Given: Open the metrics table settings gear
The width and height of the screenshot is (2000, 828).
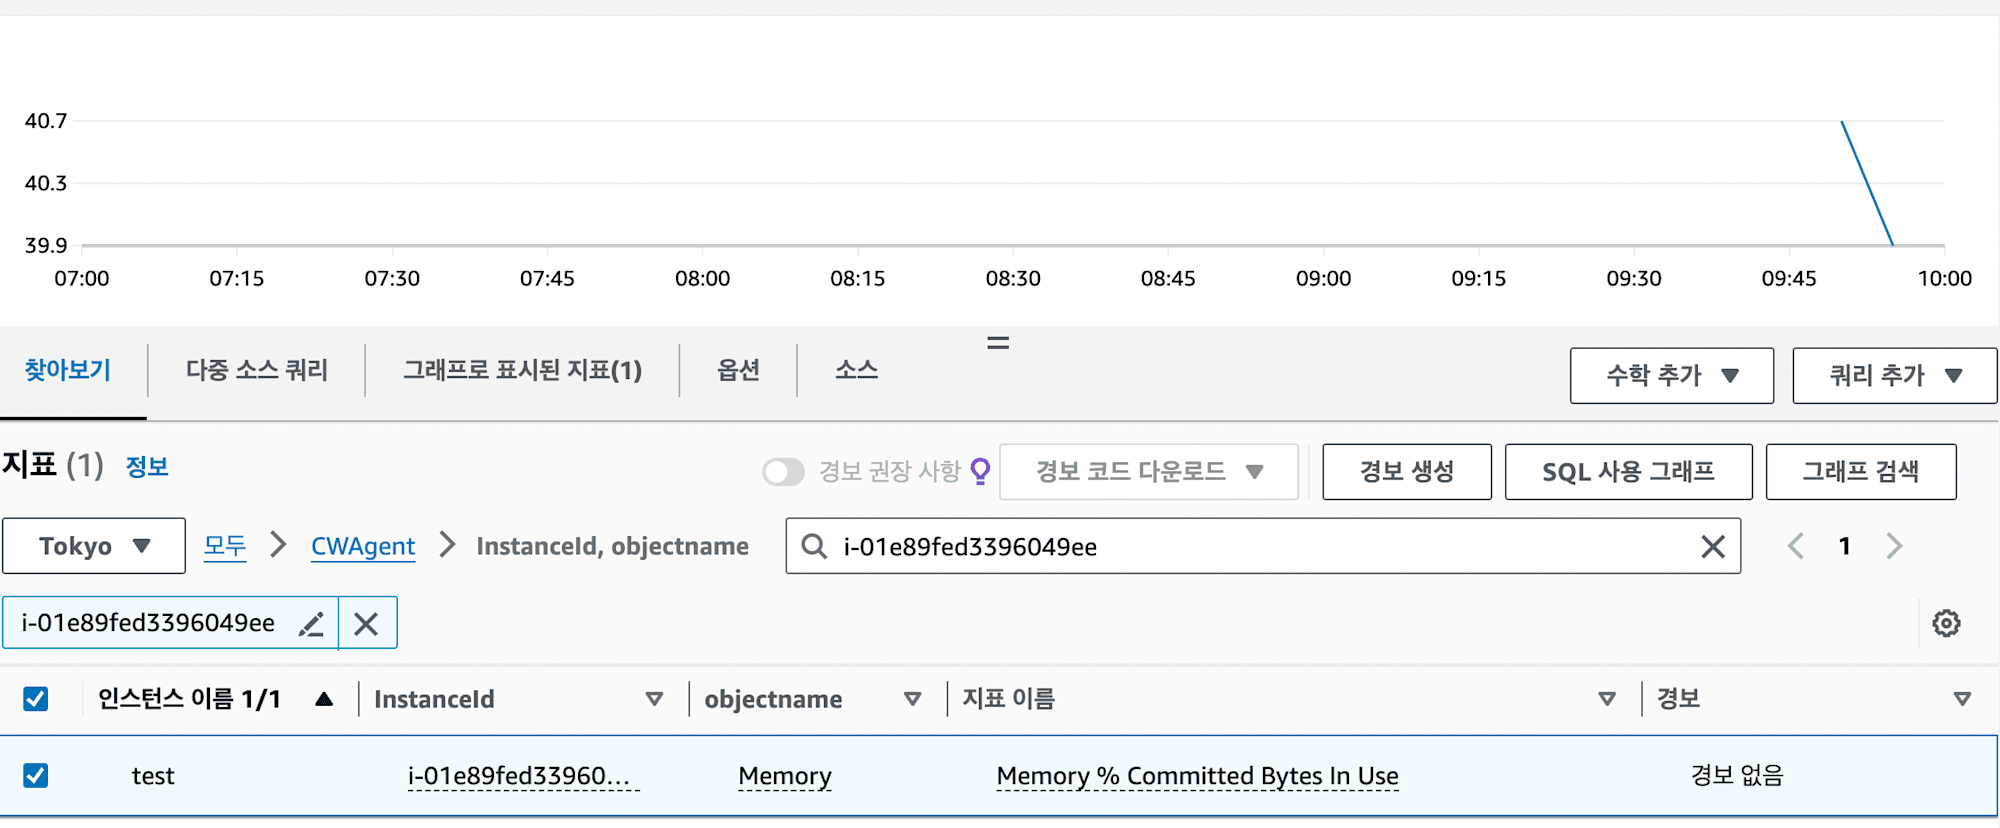Looking at the screenshot, I should pyautogui.click(x=1946, y=623).
